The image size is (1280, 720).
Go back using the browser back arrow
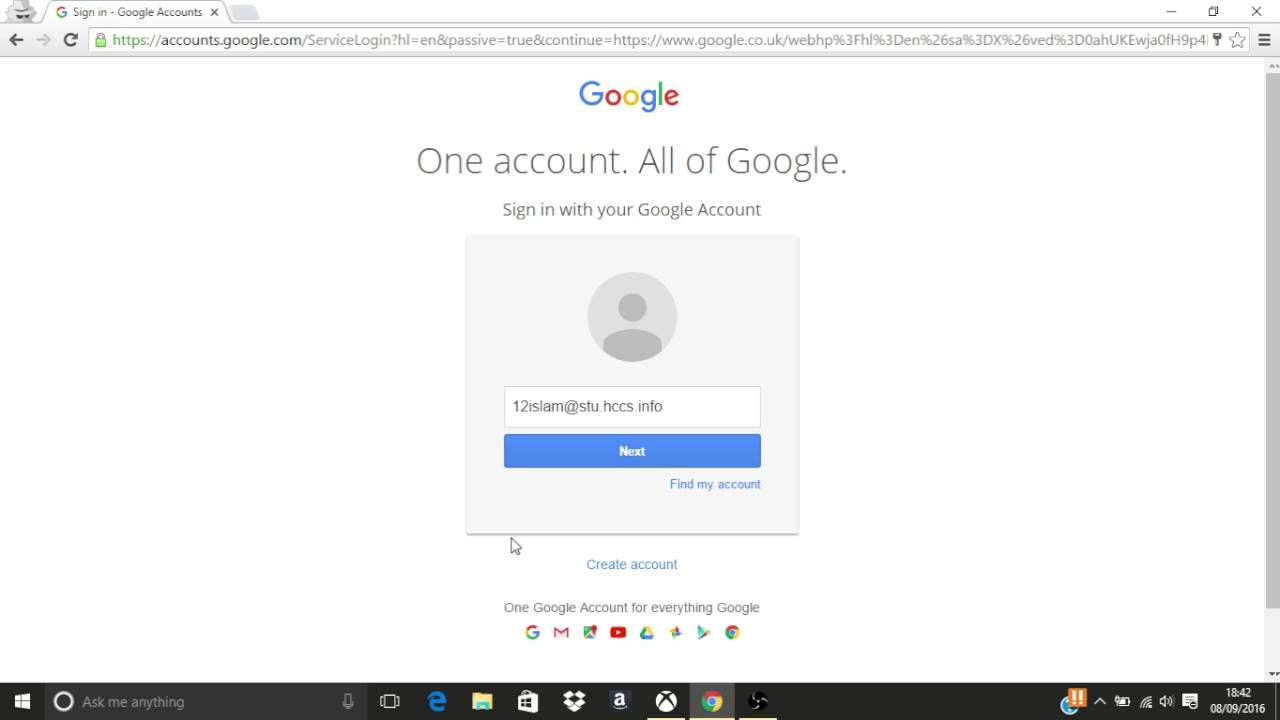16,40
